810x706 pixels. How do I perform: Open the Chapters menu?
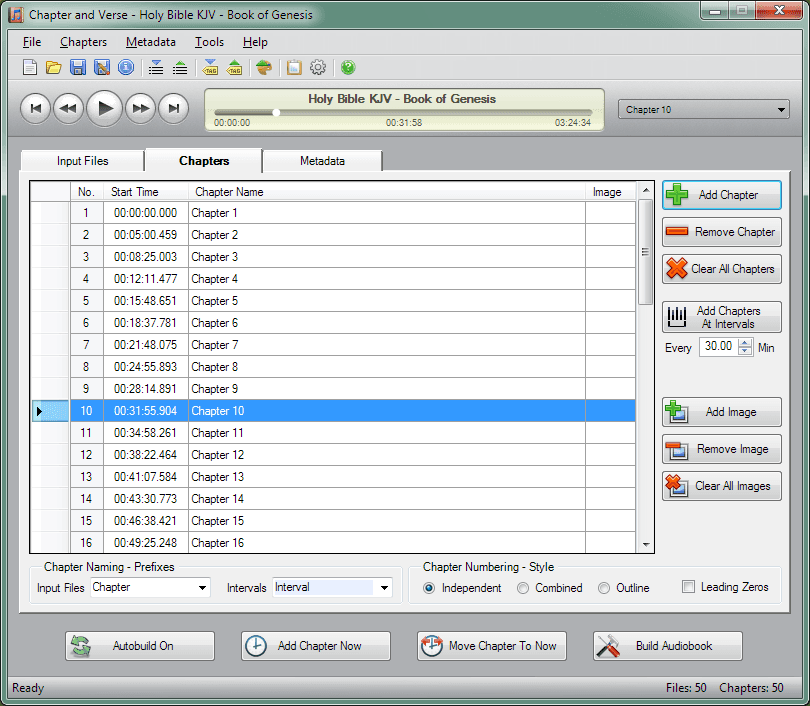pos(83,42)
